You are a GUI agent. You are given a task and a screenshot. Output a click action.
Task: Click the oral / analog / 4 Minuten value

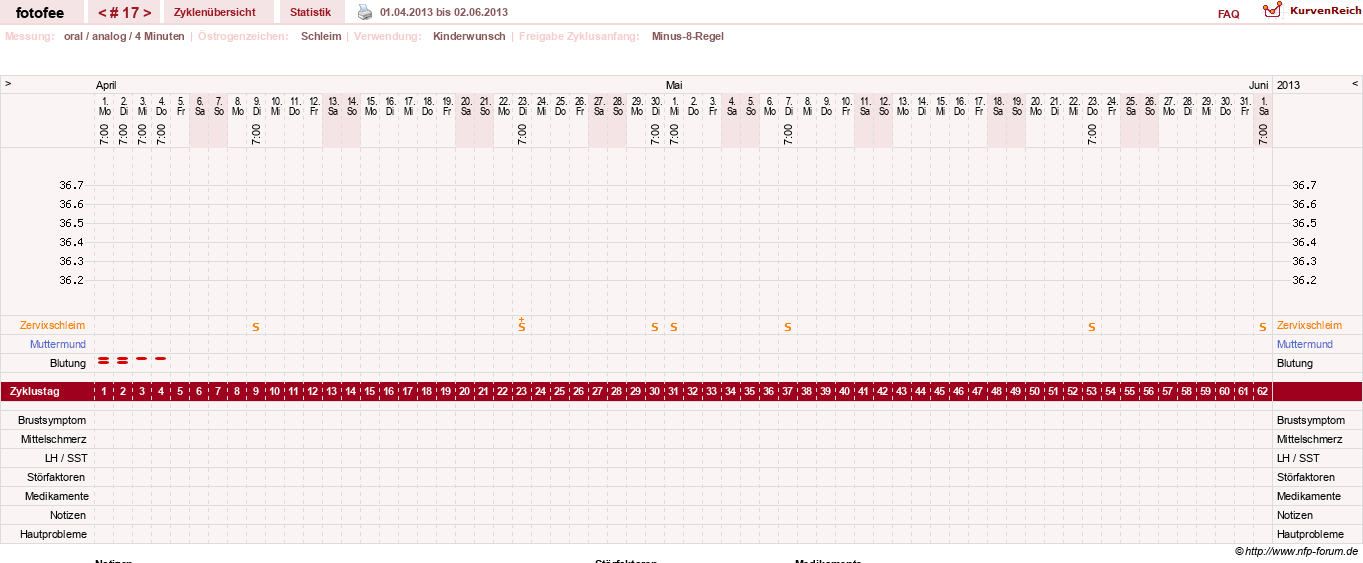pyautogui.click(x=124, y=36)
